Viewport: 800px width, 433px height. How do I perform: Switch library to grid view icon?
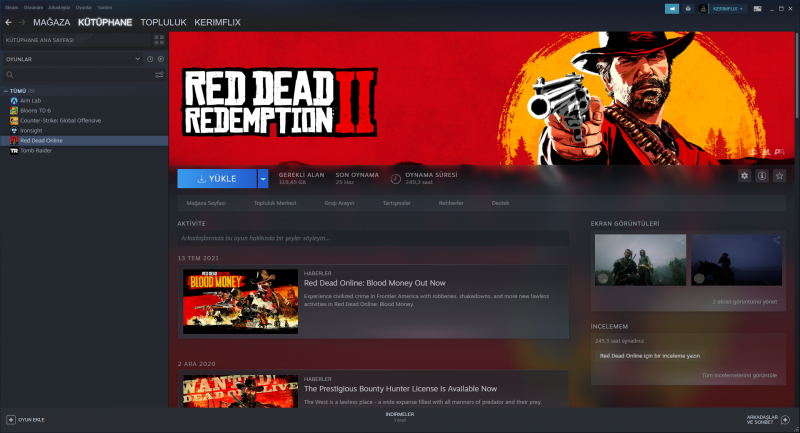[x=159, y=40]
